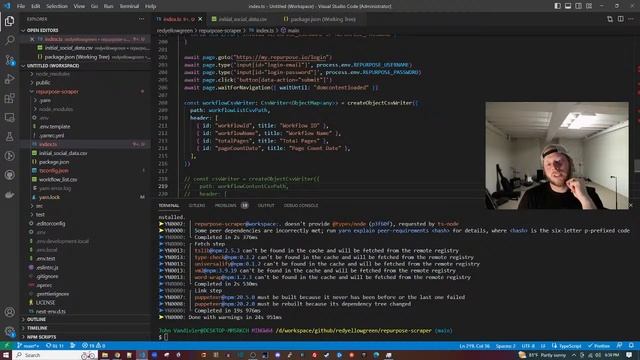
Task: Open the notifications bell in status bar
Action: tap(631, 345)
